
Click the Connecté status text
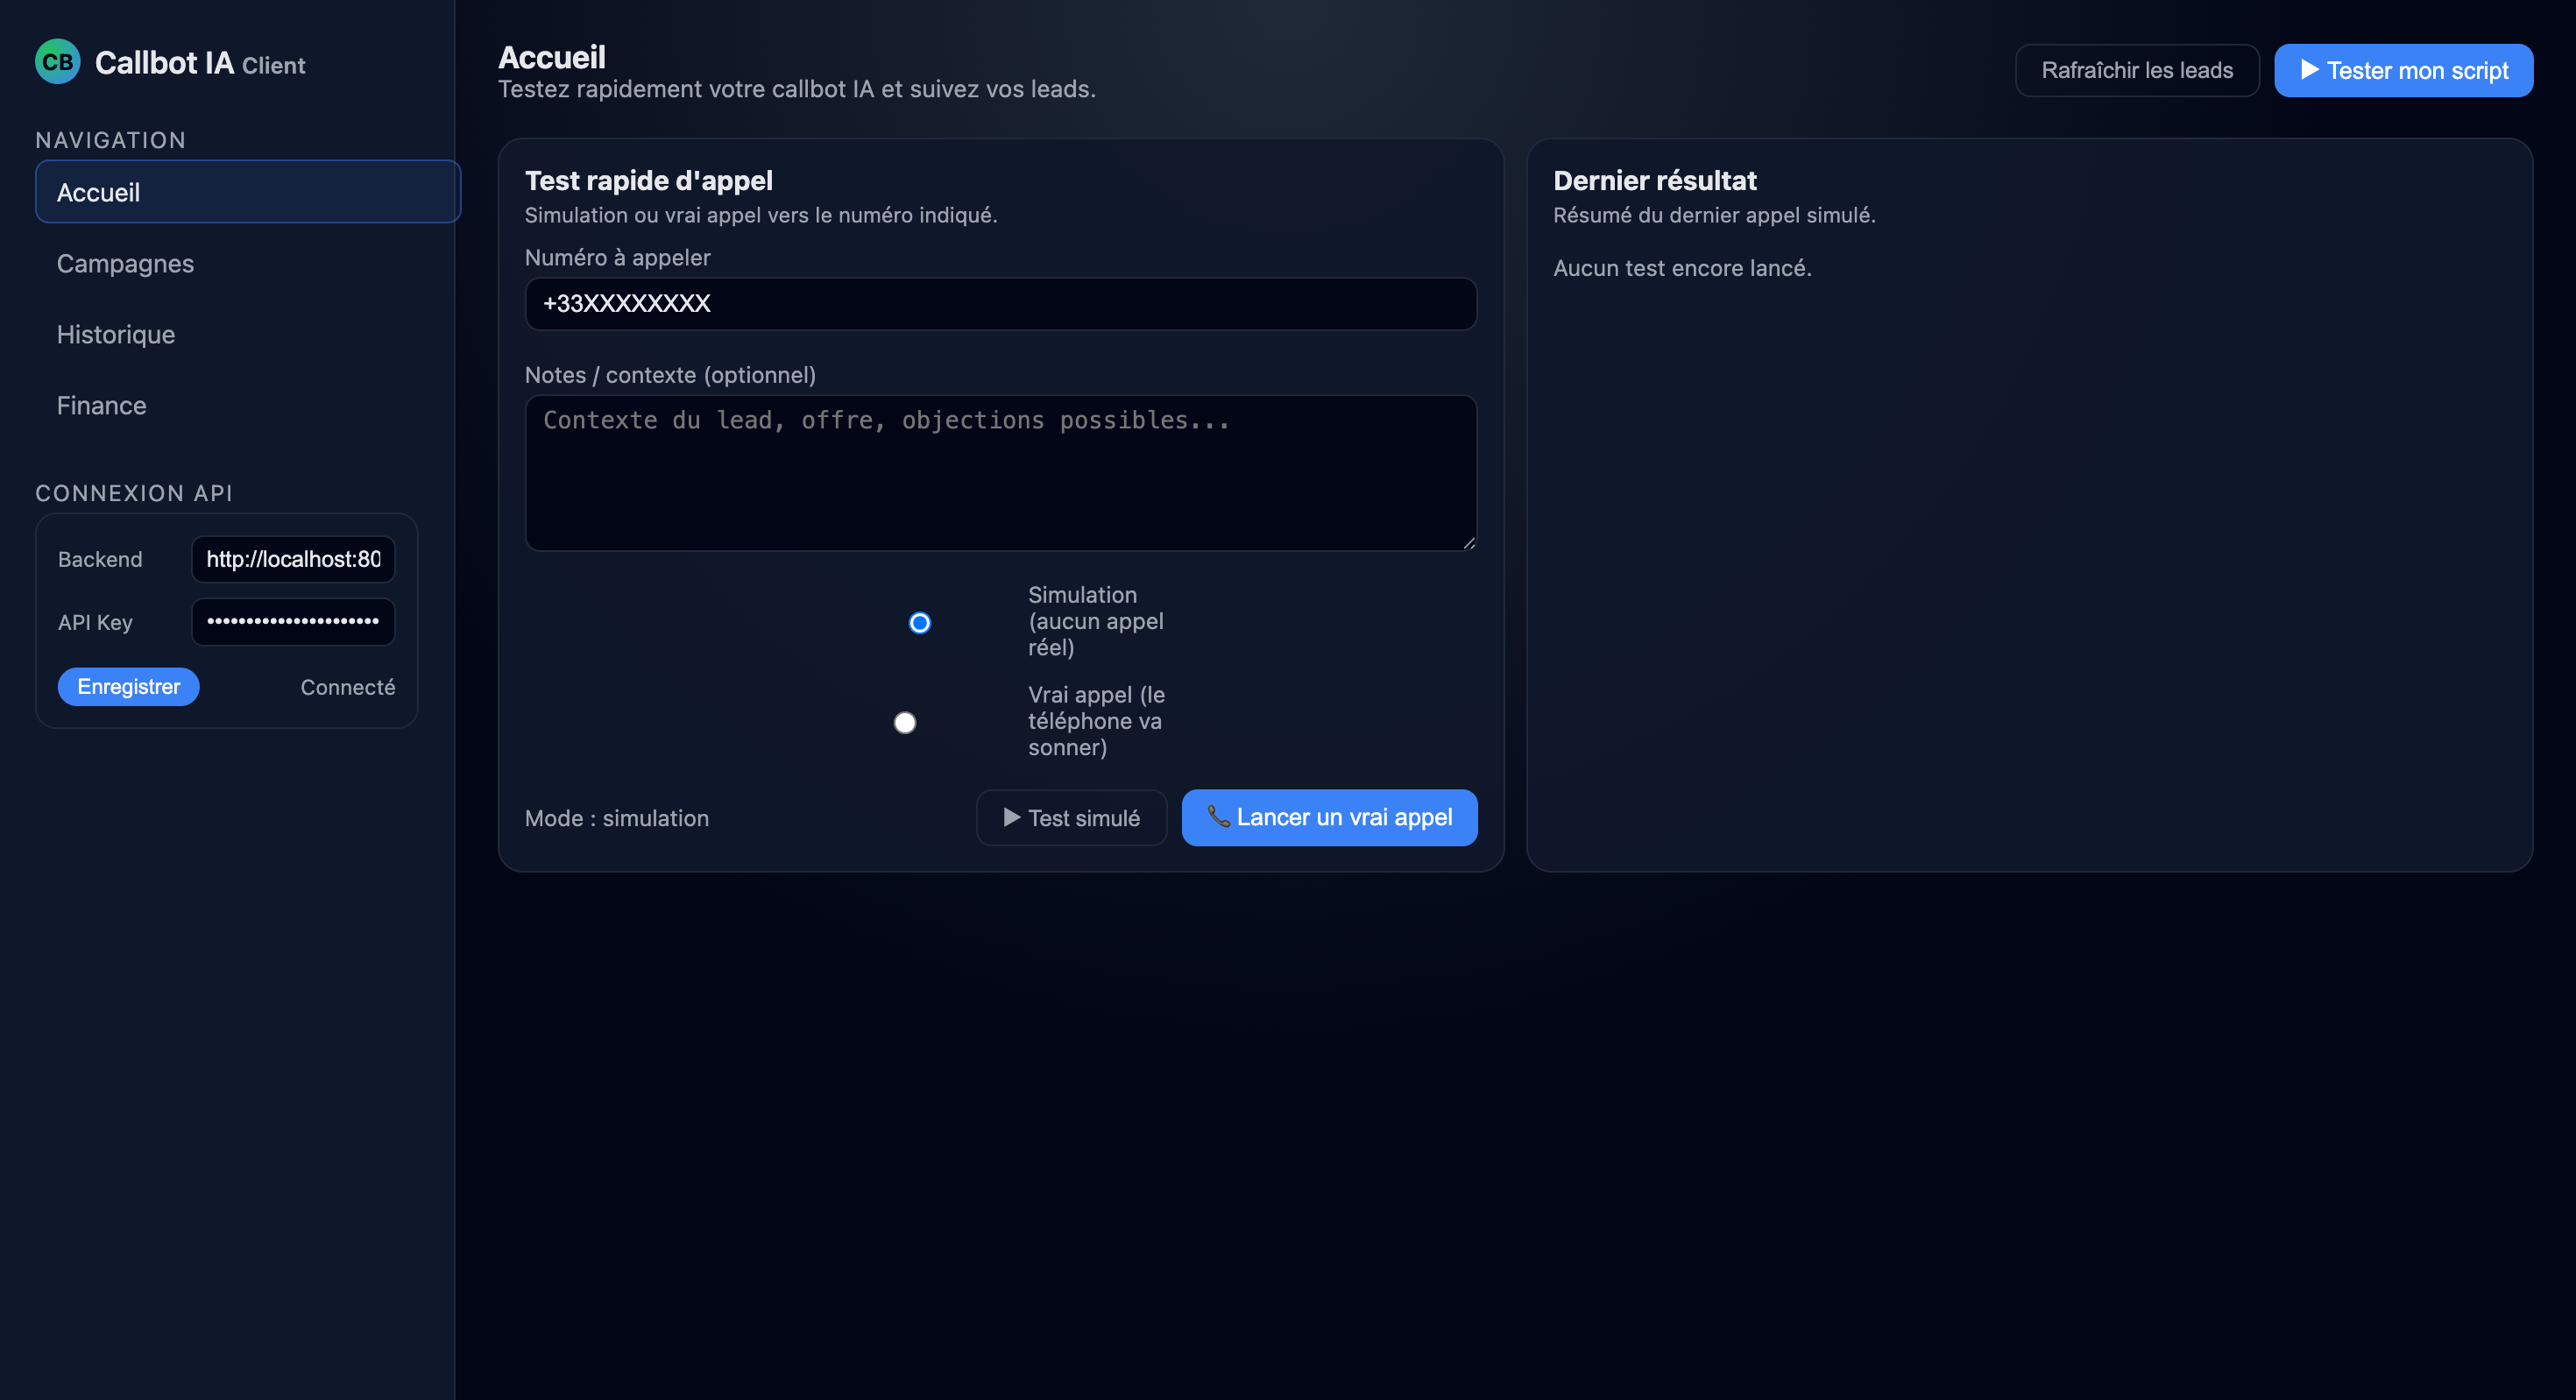pos(347,687)
